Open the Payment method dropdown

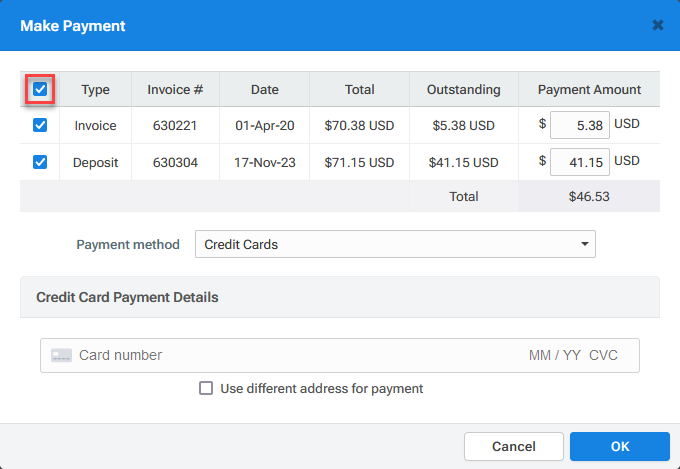[394, 244]
